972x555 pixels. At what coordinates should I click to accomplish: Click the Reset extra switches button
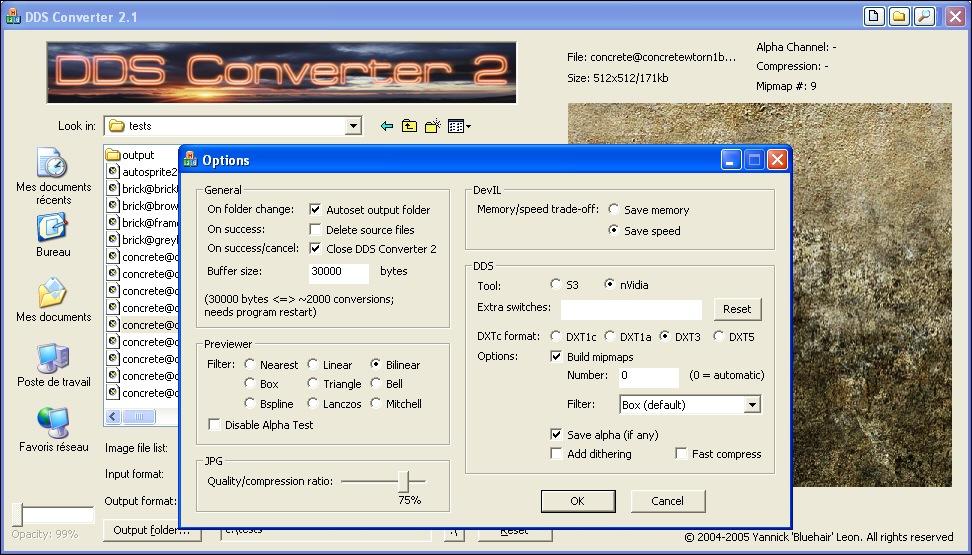[x=736, y=309]
